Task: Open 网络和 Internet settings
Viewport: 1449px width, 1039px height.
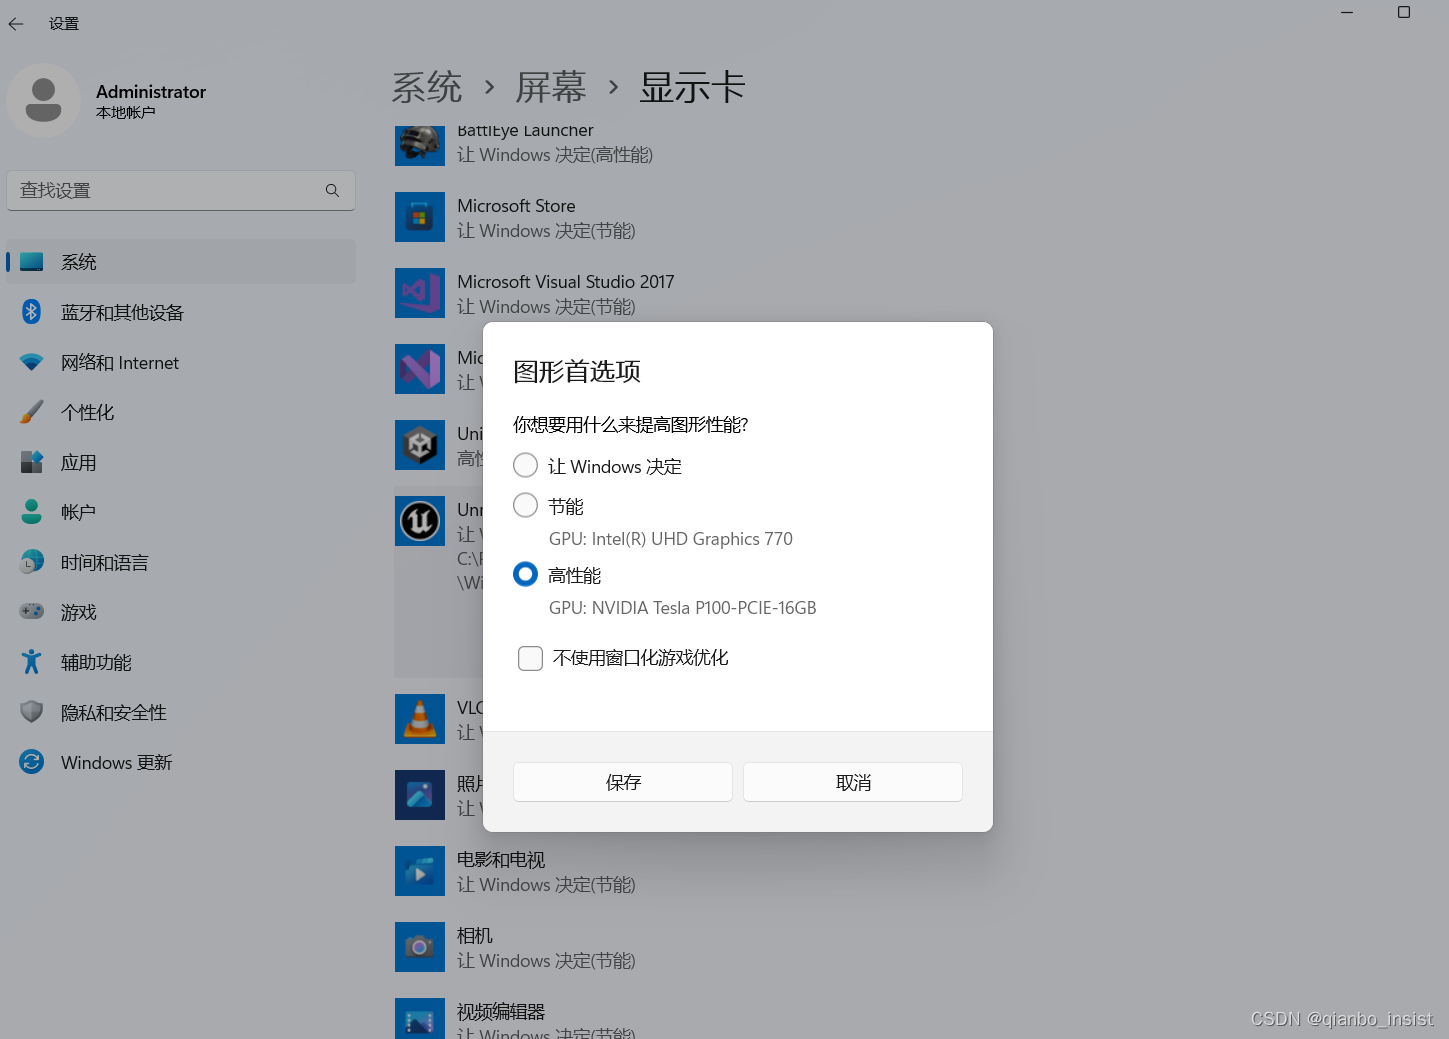Action: [181, 362]
